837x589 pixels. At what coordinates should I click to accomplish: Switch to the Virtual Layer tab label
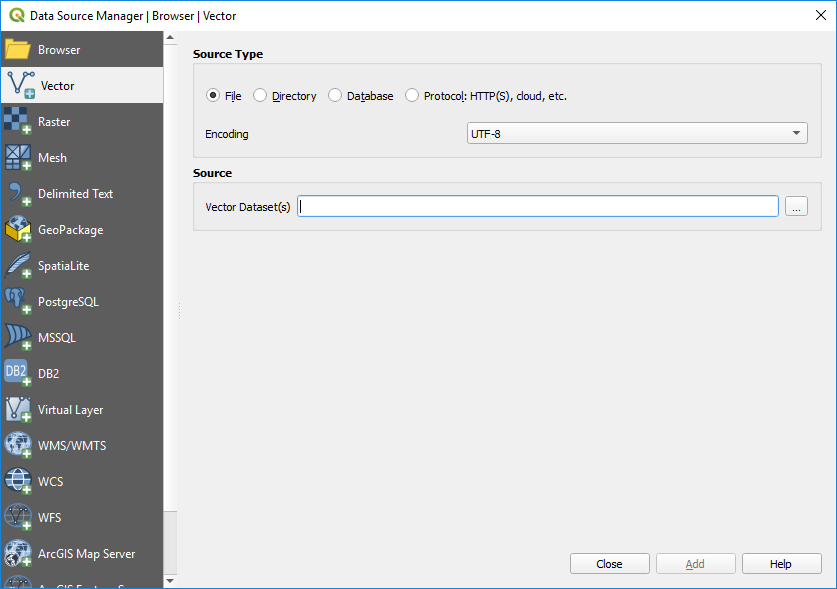70,410
